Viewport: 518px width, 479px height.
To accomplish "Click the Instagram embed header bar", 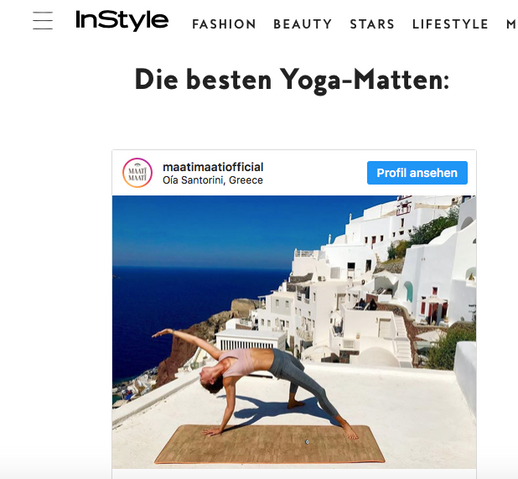I will pyautogui.click(x=294, y=173).
